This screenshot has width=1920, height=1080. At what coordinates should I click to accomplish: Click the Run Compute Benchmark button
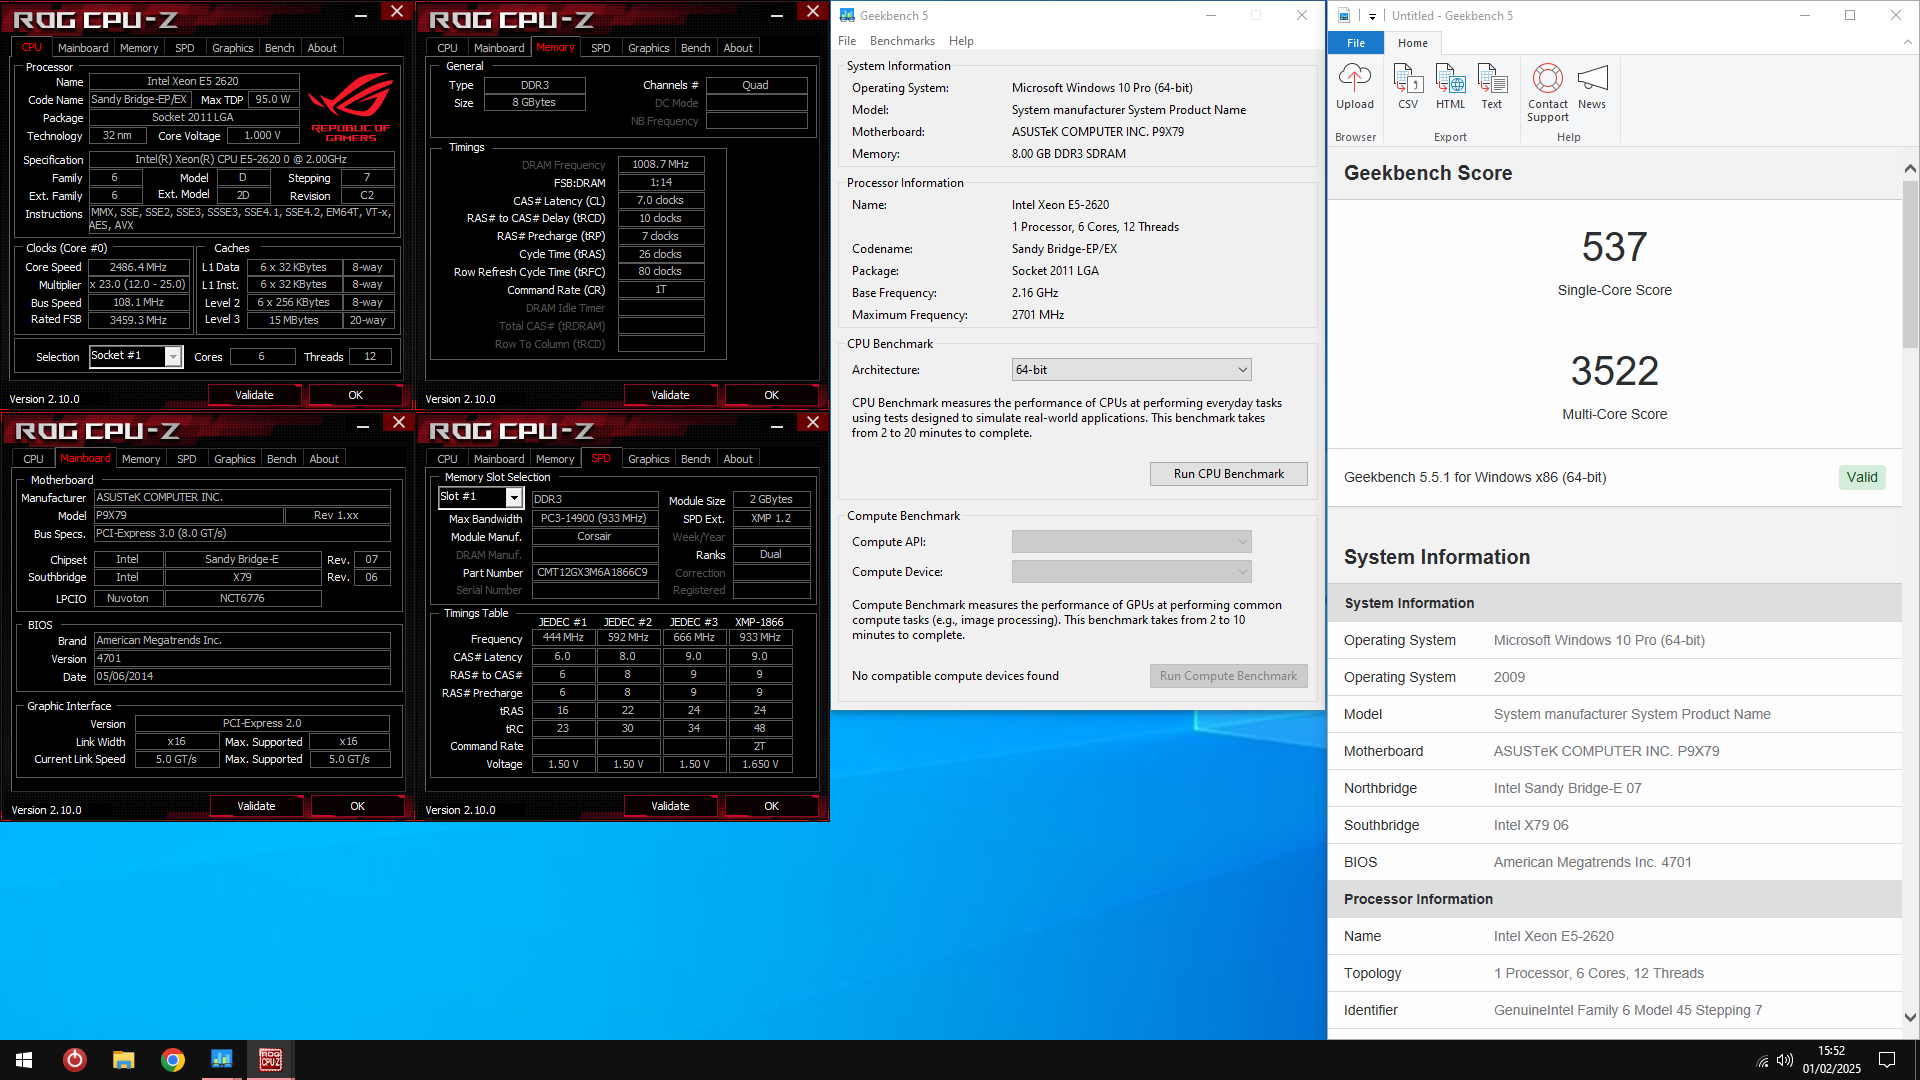(x=1229, y=676)
